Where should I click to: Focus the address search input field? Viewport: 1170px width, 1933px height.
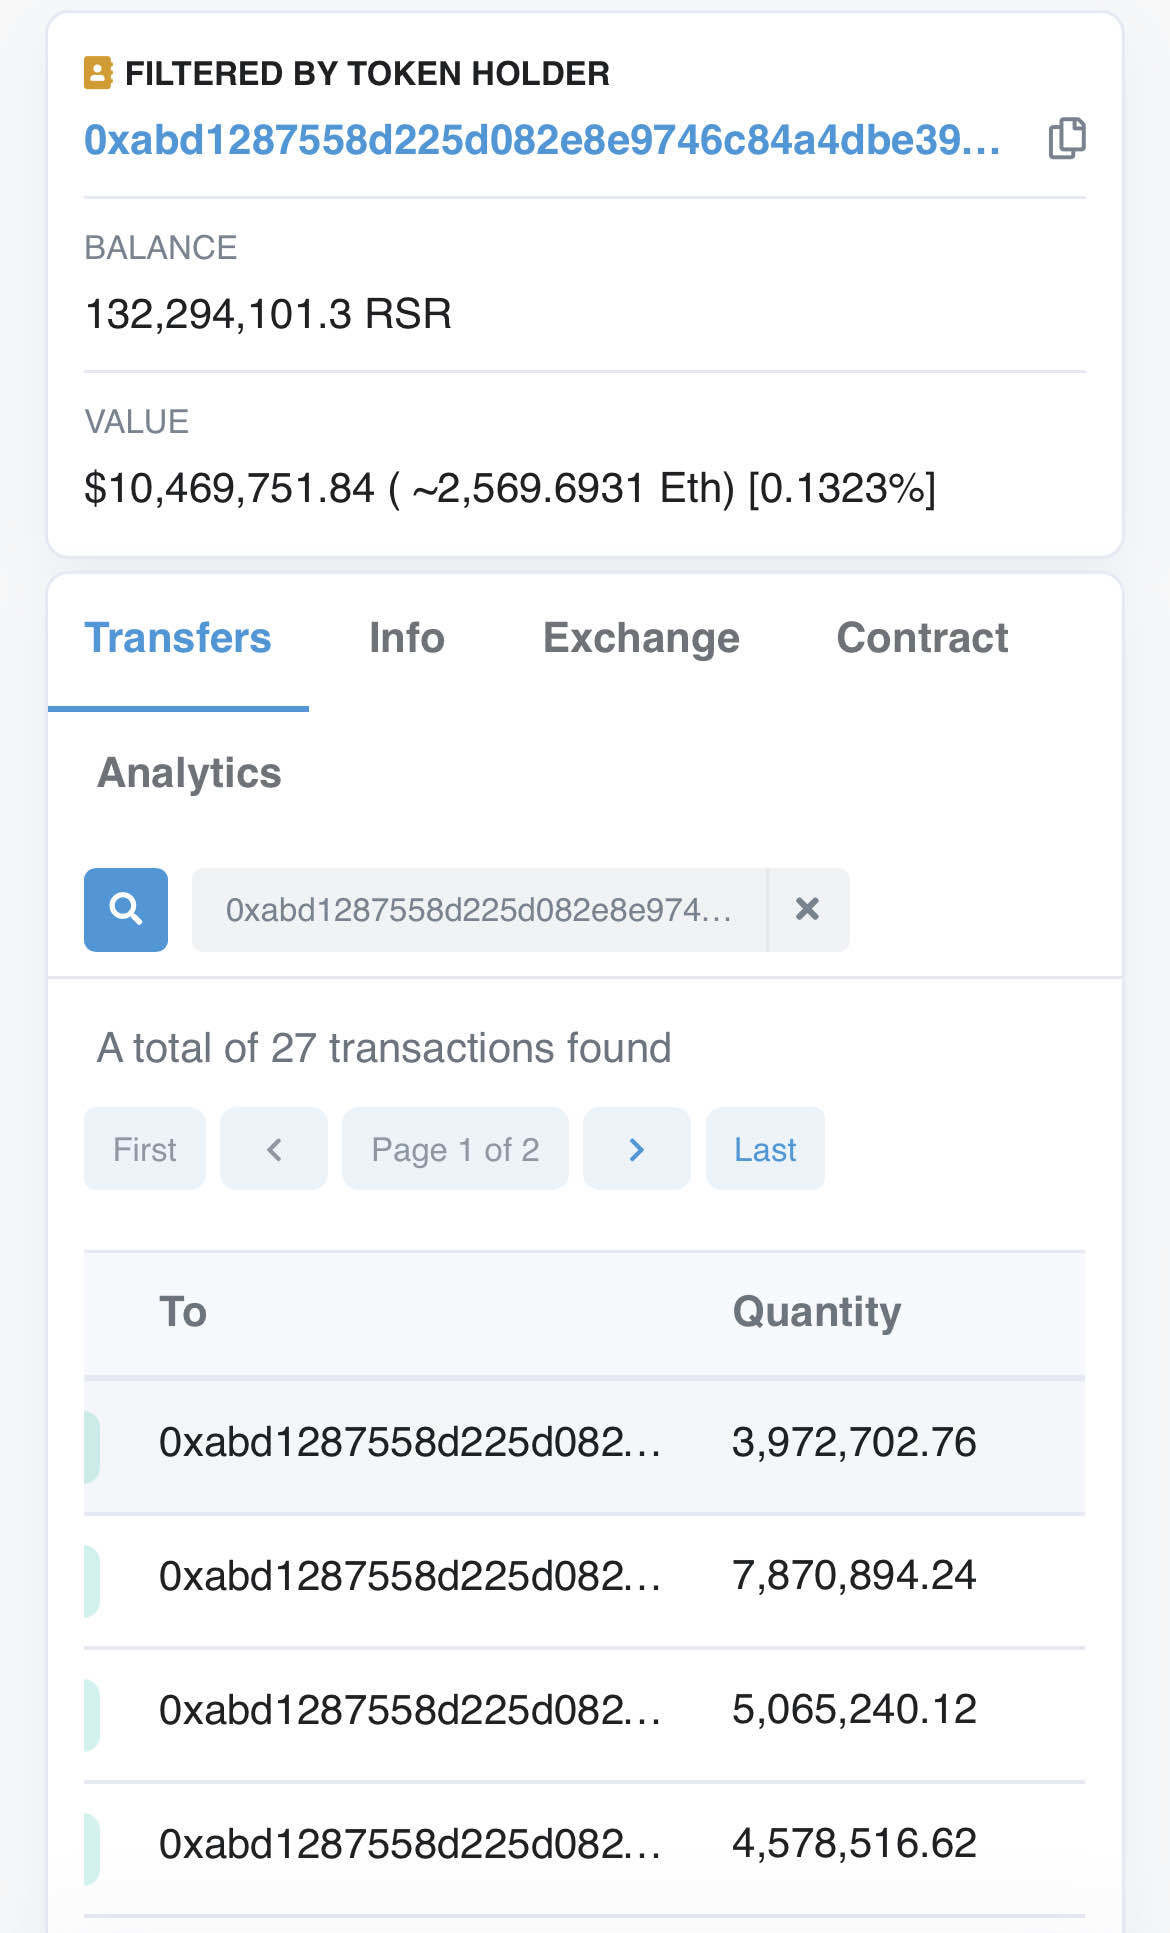(478, 909)
